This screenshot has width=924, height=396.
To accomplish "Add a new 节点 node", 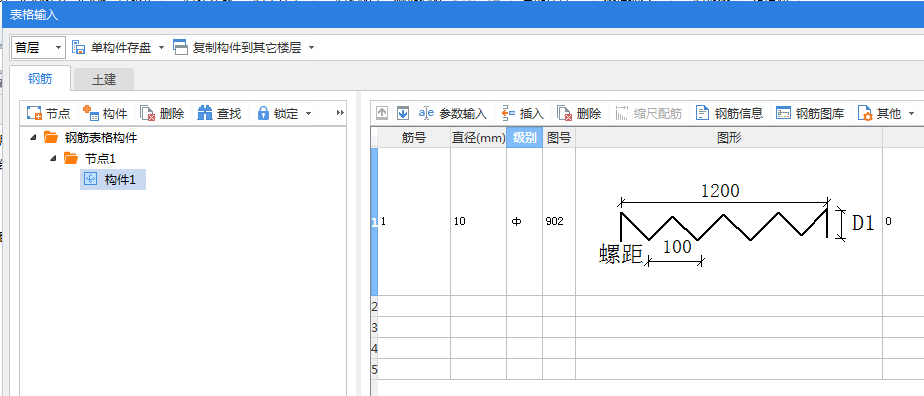I will point(49,113).
